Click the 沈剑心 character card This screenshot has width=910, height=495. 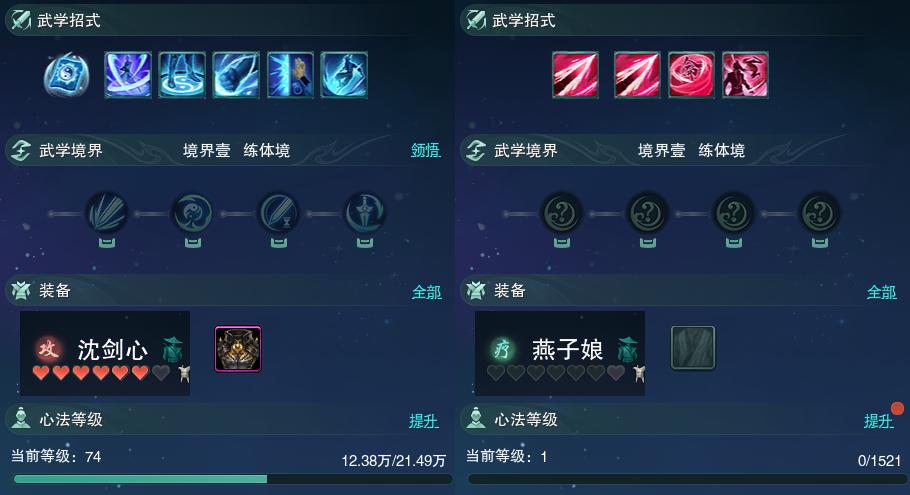tap(104, 353)
